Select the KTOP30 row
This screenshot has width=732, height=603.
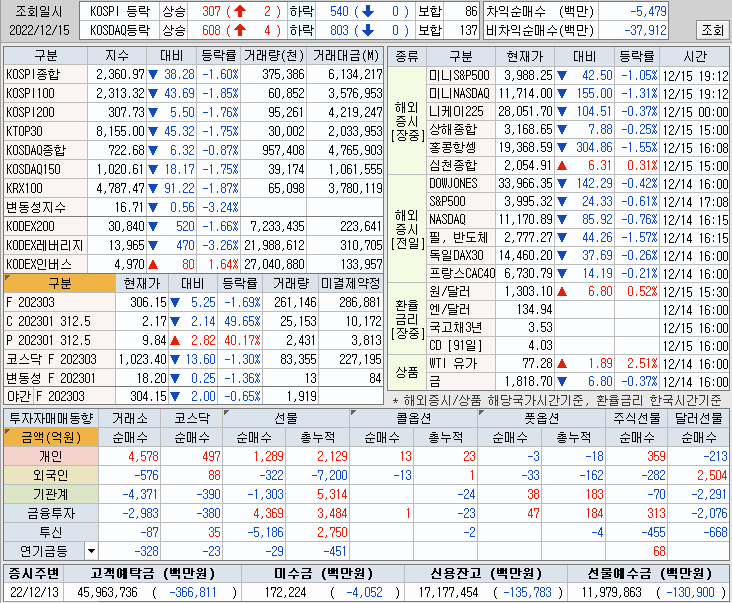pyautogui.click(x=194, y=131)
